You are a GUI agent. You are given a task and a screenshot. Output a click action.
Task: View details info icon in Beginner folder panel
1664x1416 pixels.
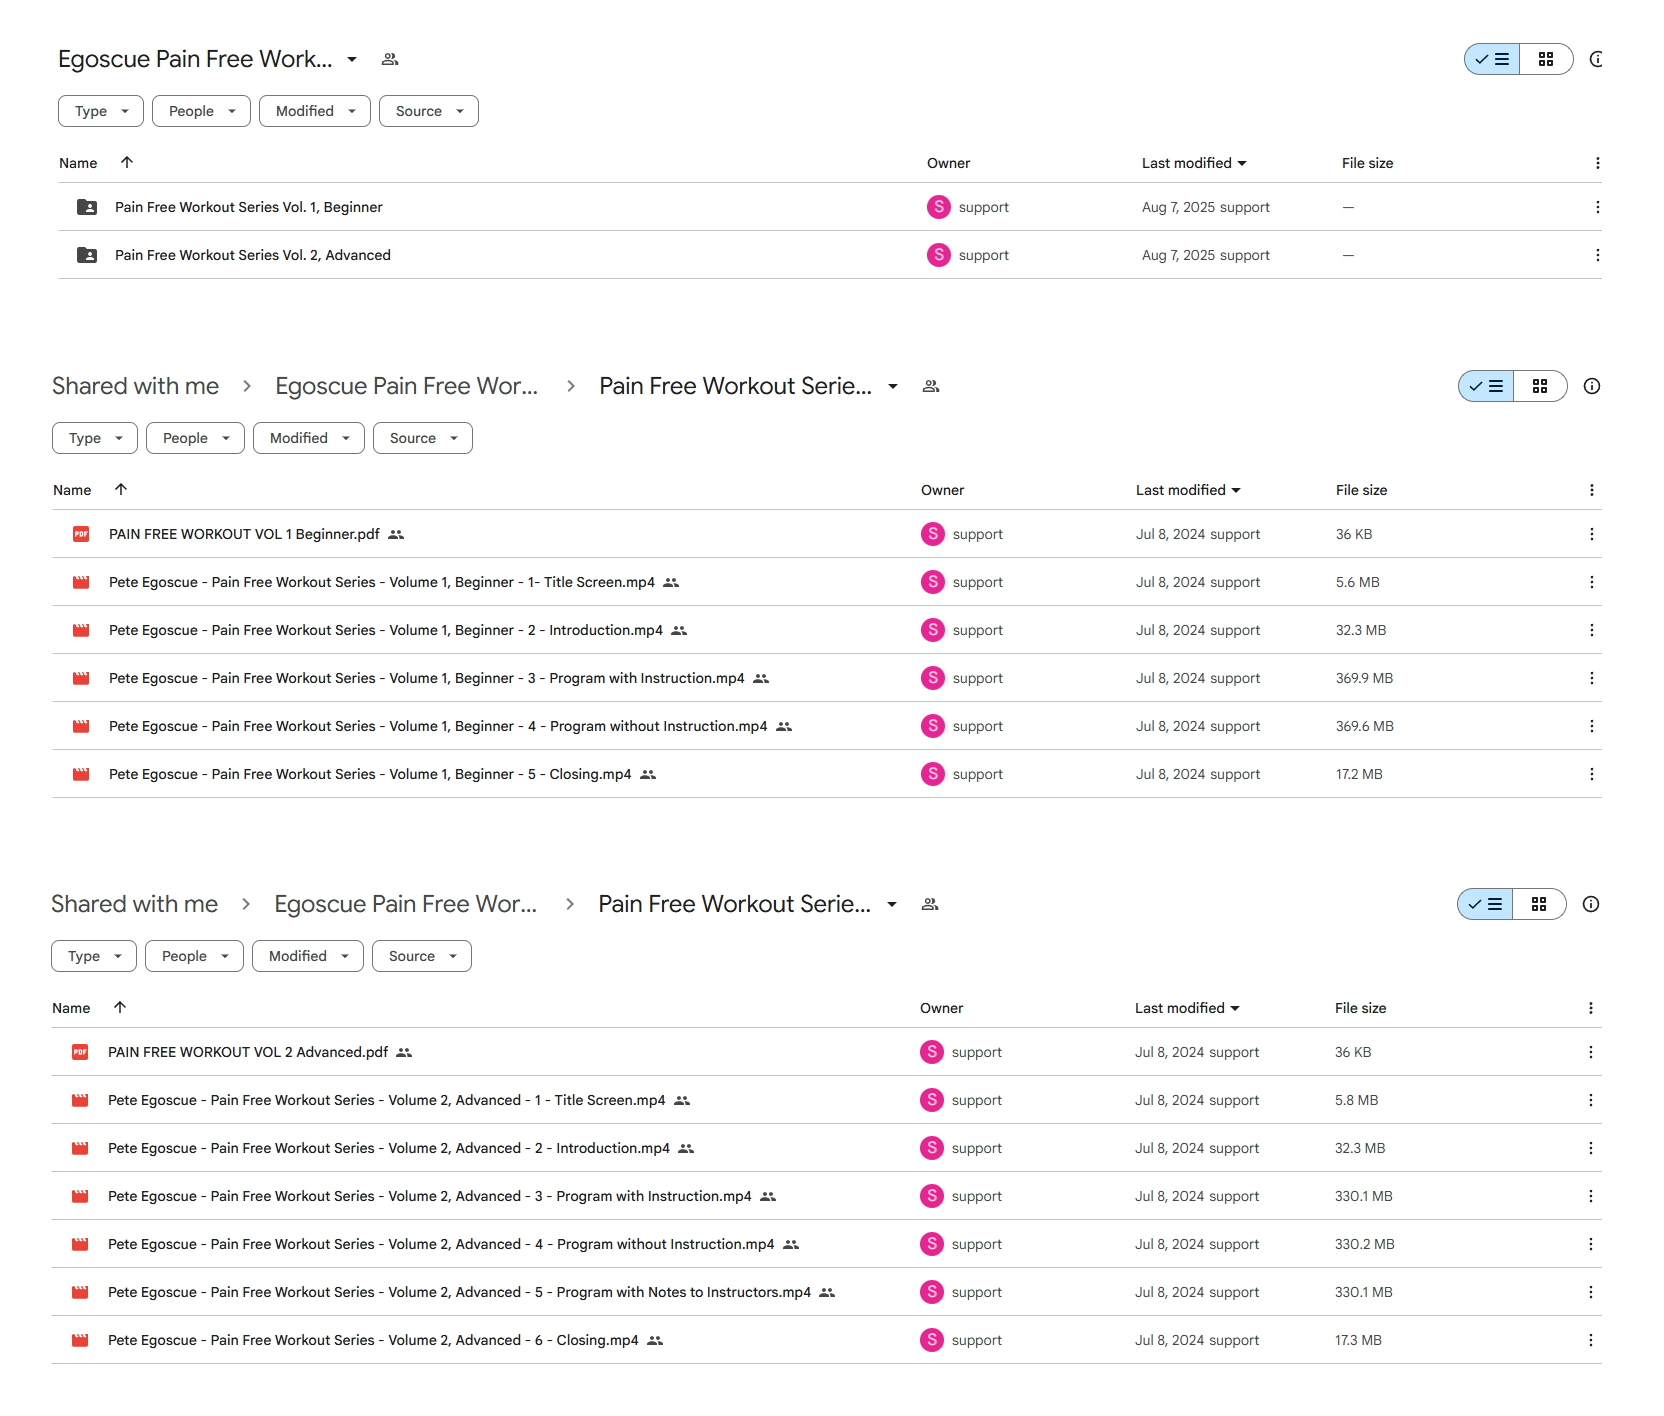[1592, 386]
